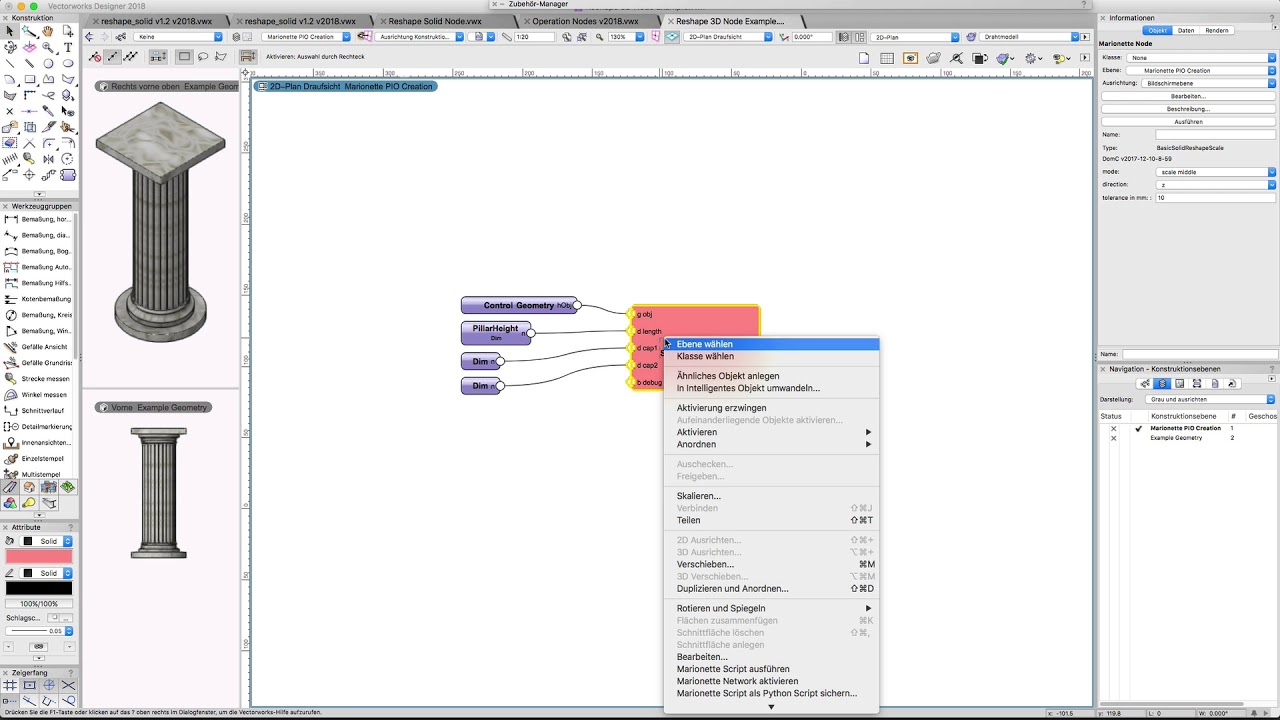Select the Mirror tool icon
Viewport: 1280px width, 720px height.
[x=48, y=159]
